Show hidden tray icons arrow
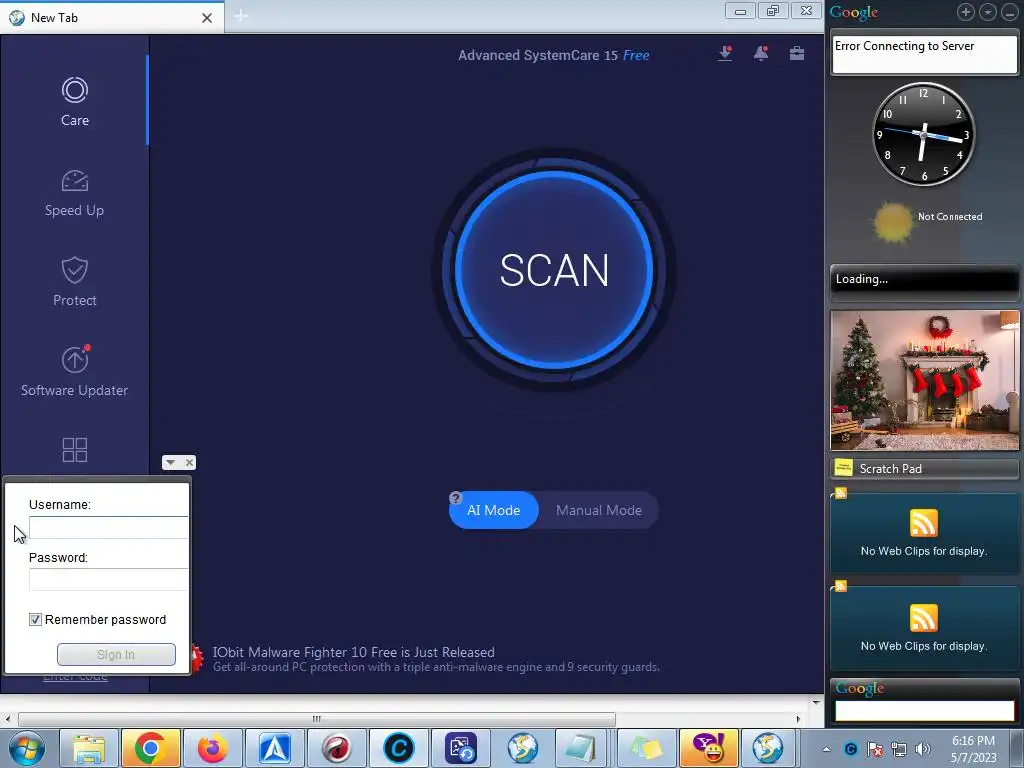The width and height of the screenshot is (1024, 768). click(x=826, y=749)
